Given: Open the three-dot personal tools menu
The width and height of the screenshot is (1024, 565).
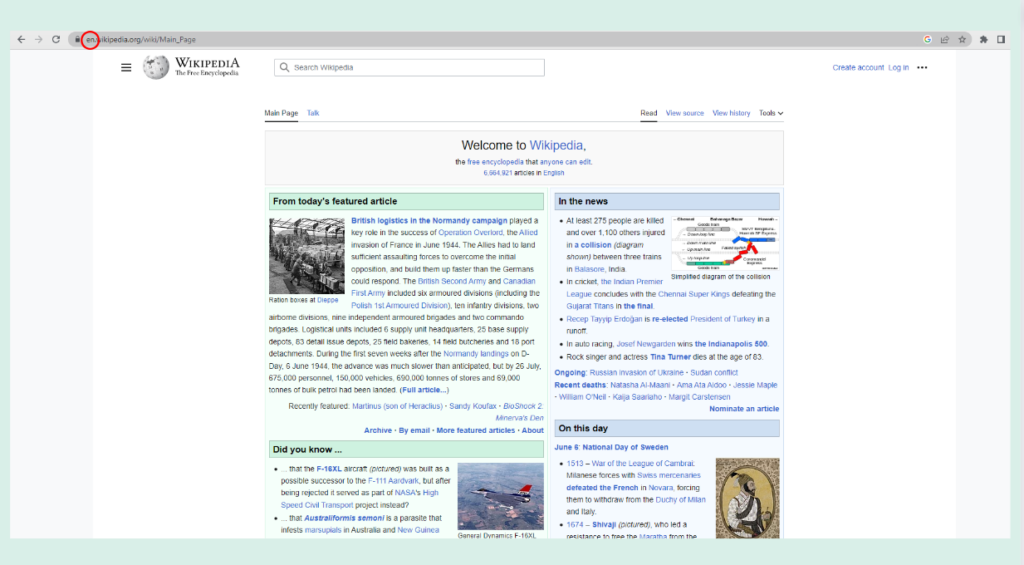Looking at the screenshot, I should click(922, 68).
